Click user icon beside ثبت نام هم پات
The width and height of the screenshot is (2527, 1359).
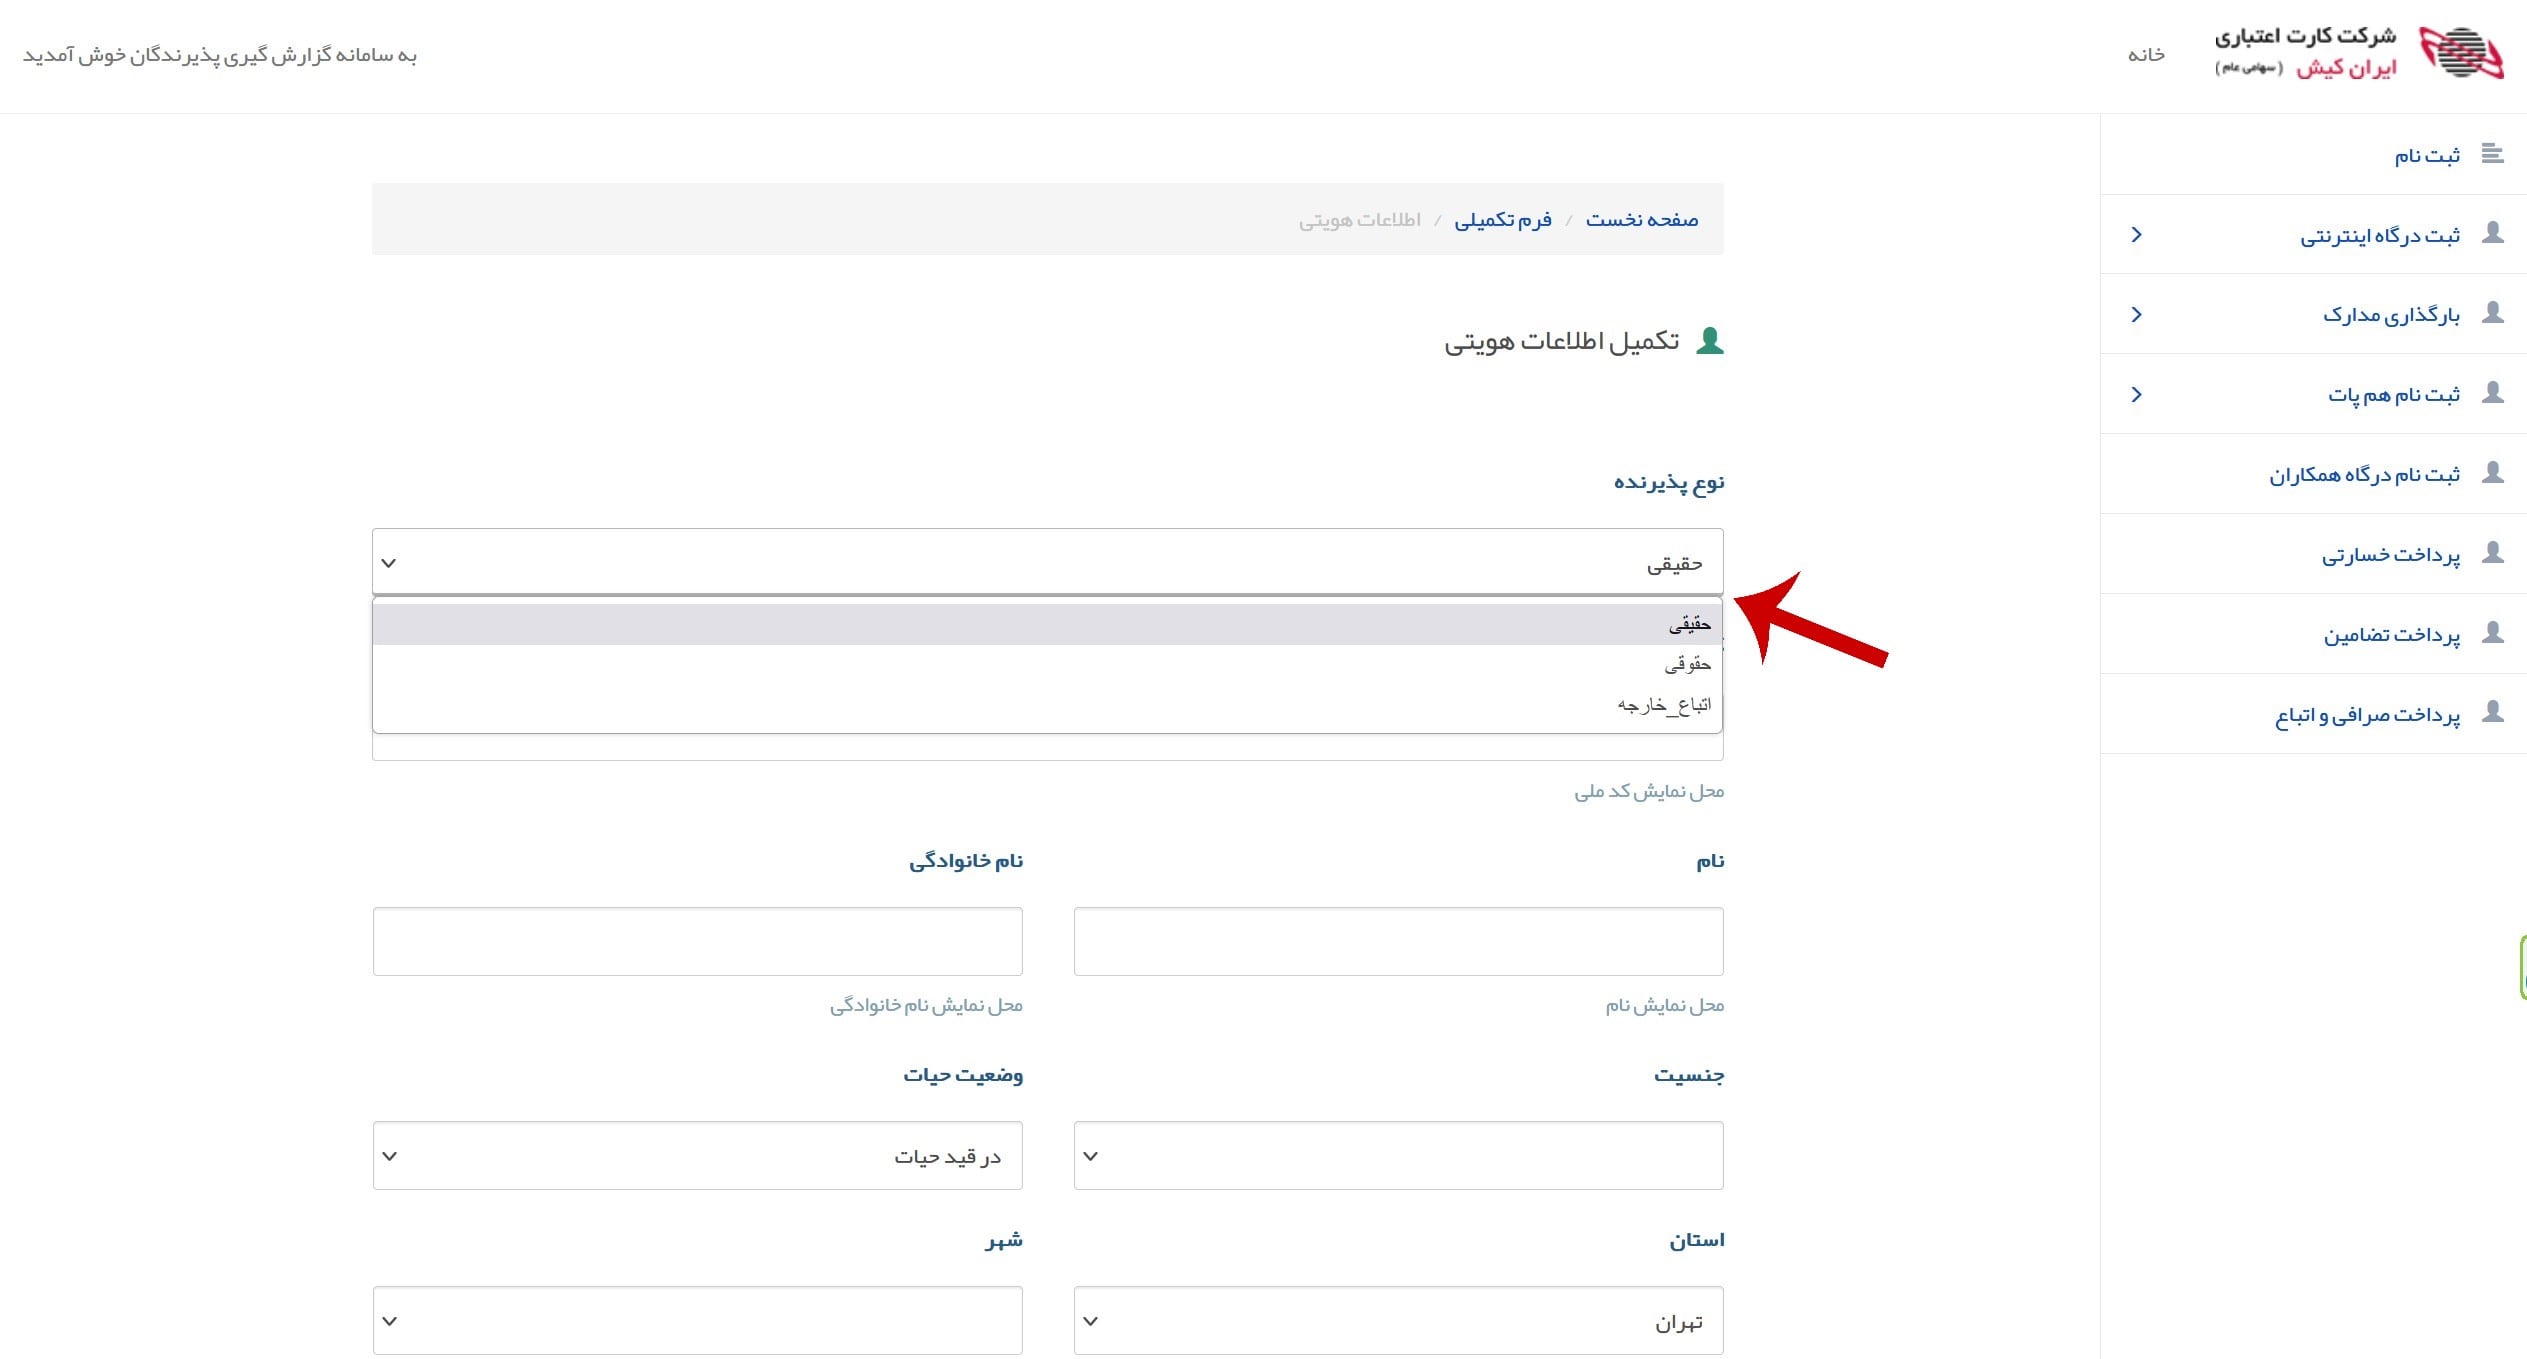(x=2493, y=392)
